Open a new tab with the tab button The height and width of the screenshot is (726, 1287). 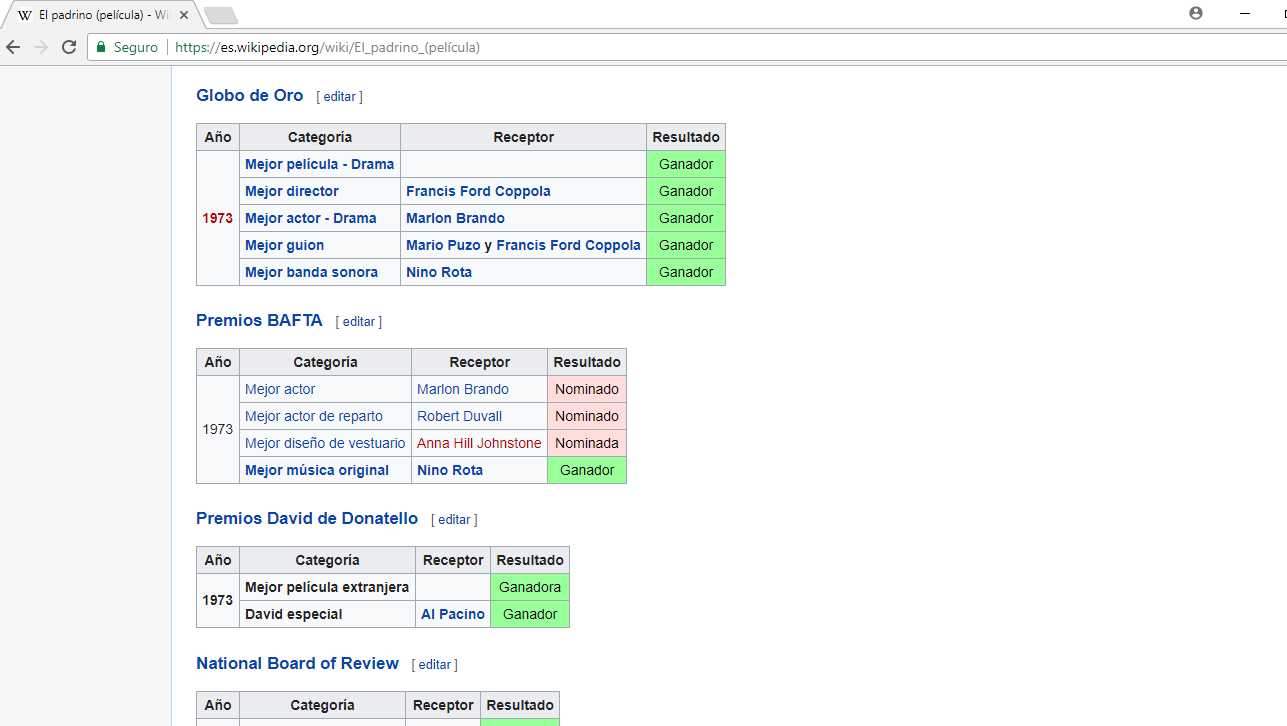coord(220,15)
